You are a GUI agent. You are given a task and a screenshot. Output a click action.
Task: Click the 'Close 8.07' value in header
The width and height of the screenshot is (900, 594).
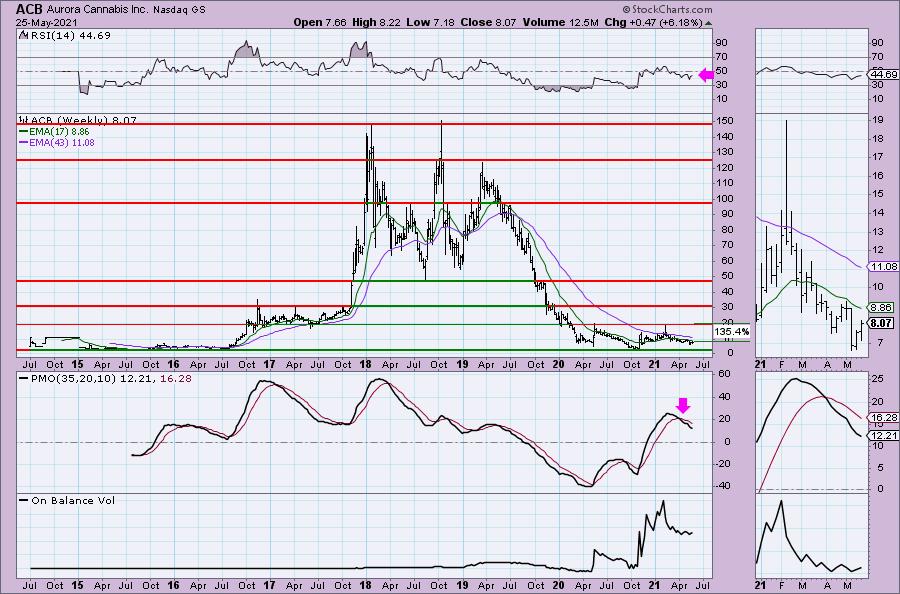pyautogui.click(x=487, y=22)
